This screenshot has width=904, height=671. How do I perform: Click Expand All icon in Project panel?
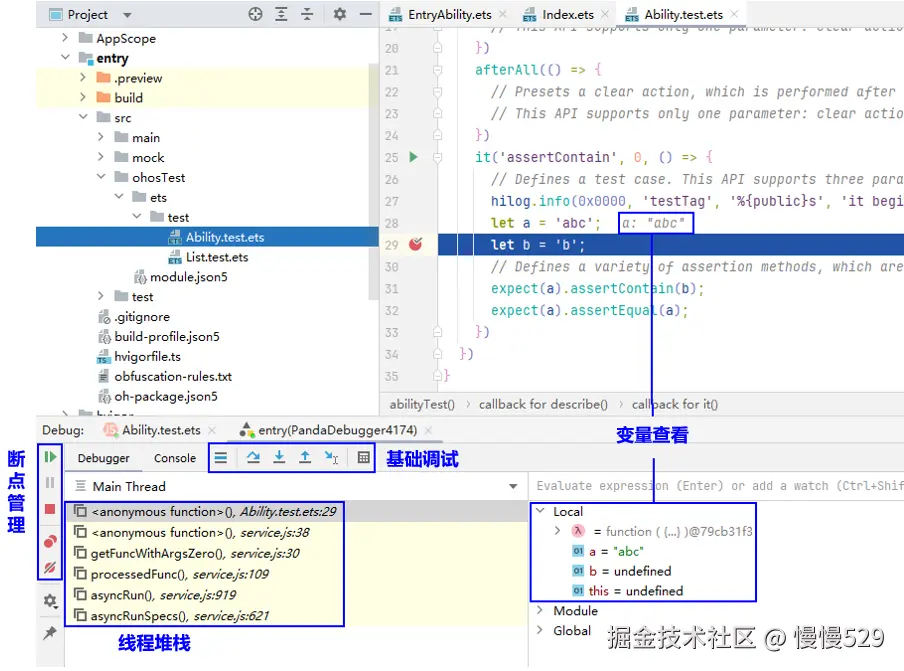(x=281, y=14)
